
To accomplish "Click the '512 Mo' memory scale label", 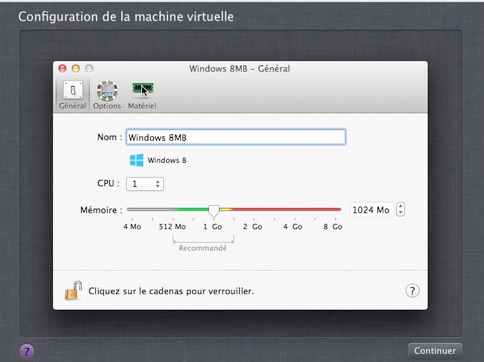I will click(x=172, y=227).
